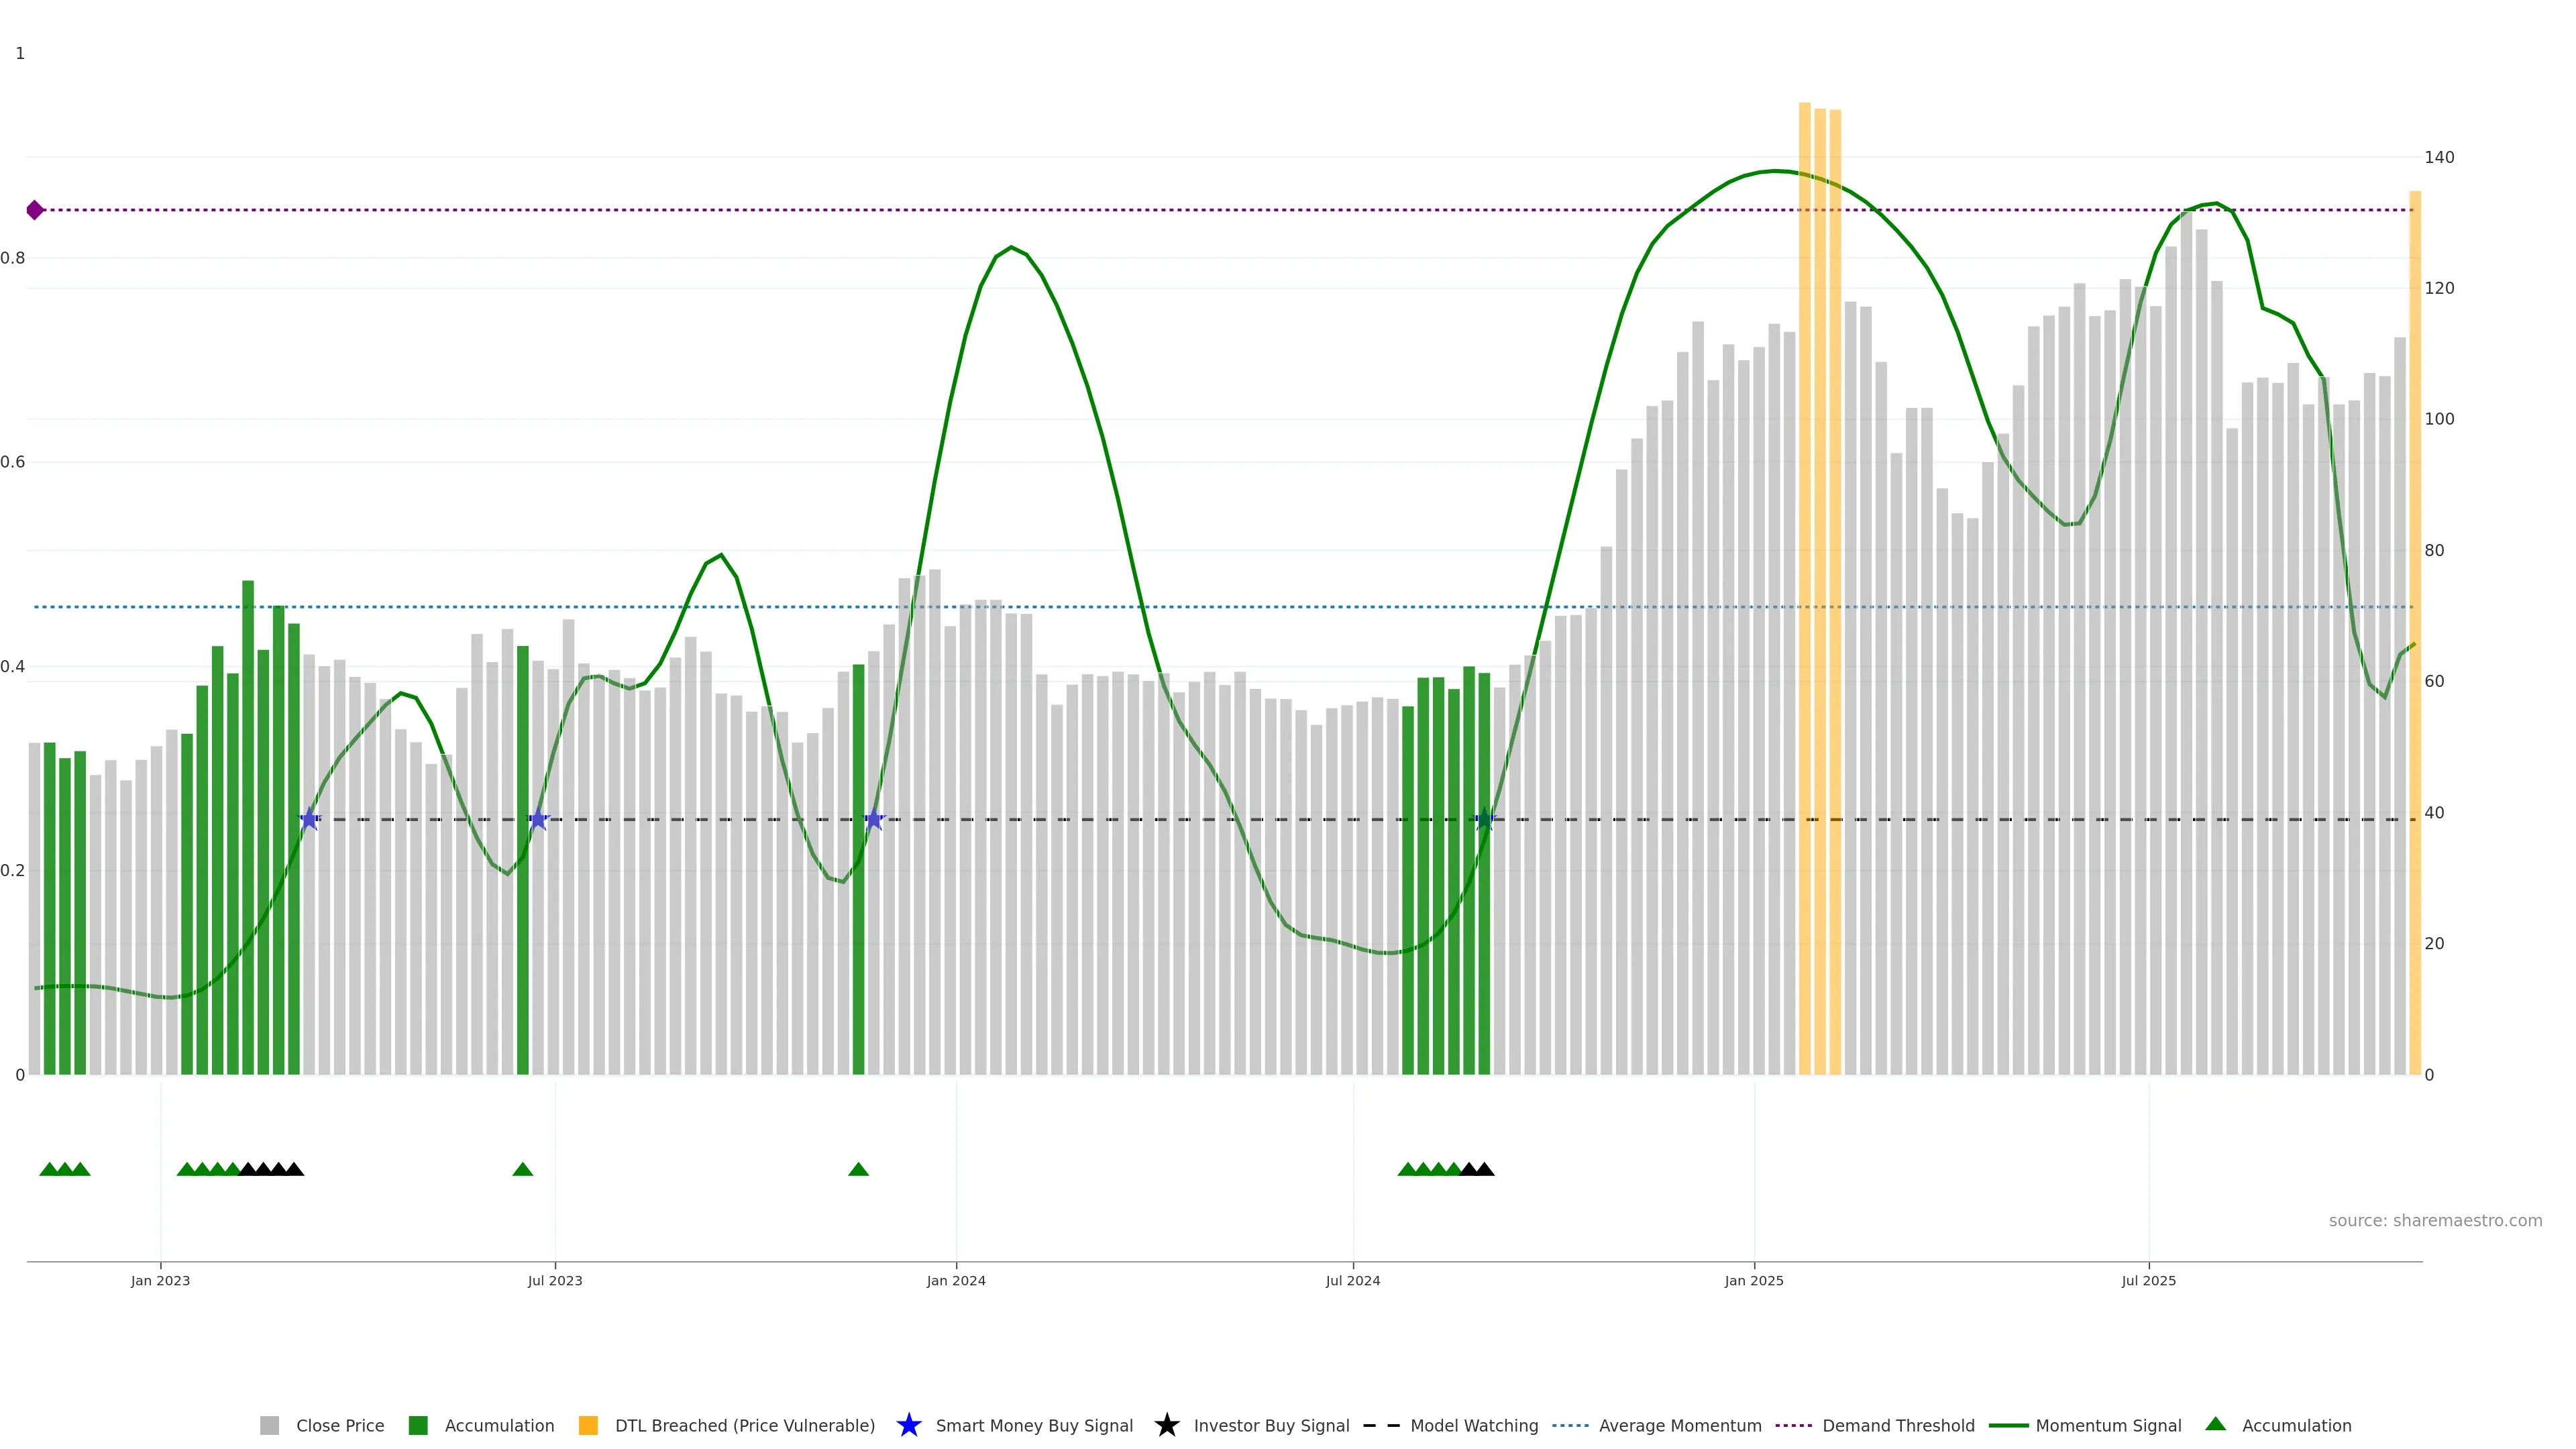Click the single green triangle before Jan 2024

(858, 1169)
